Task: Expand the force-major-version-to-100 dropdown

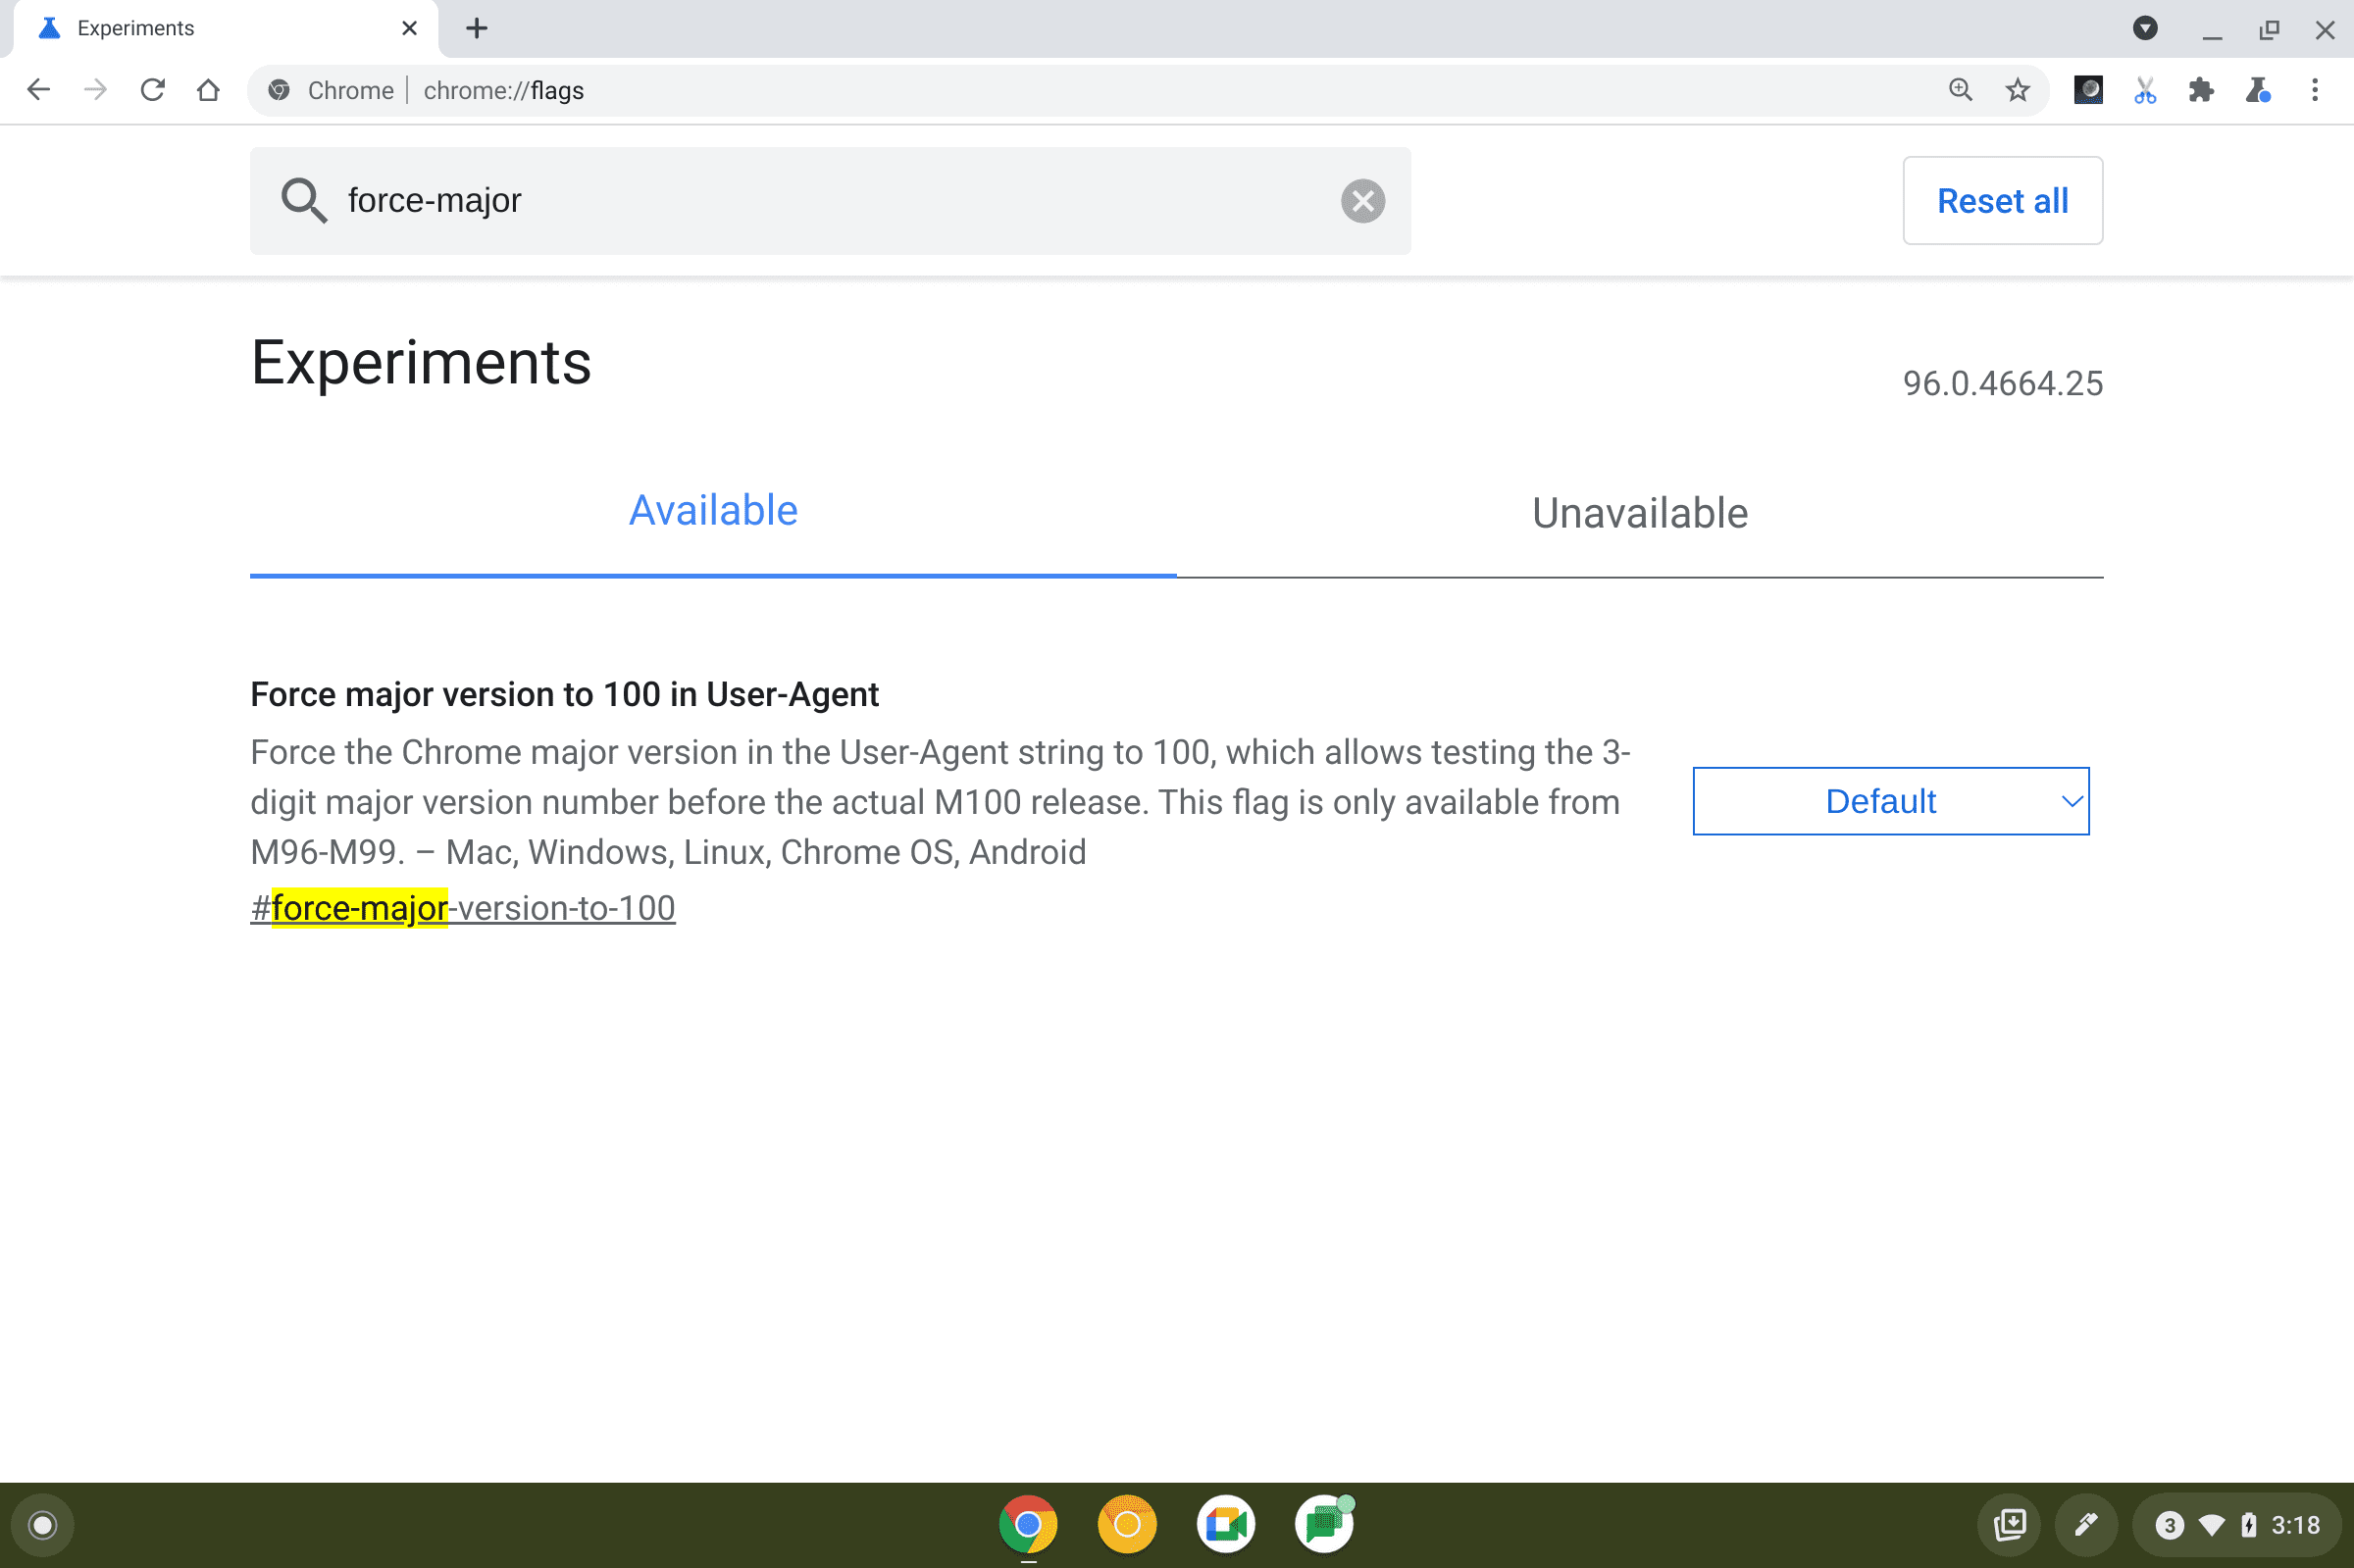Action: pyautogui.click(x=1888, y=801)
